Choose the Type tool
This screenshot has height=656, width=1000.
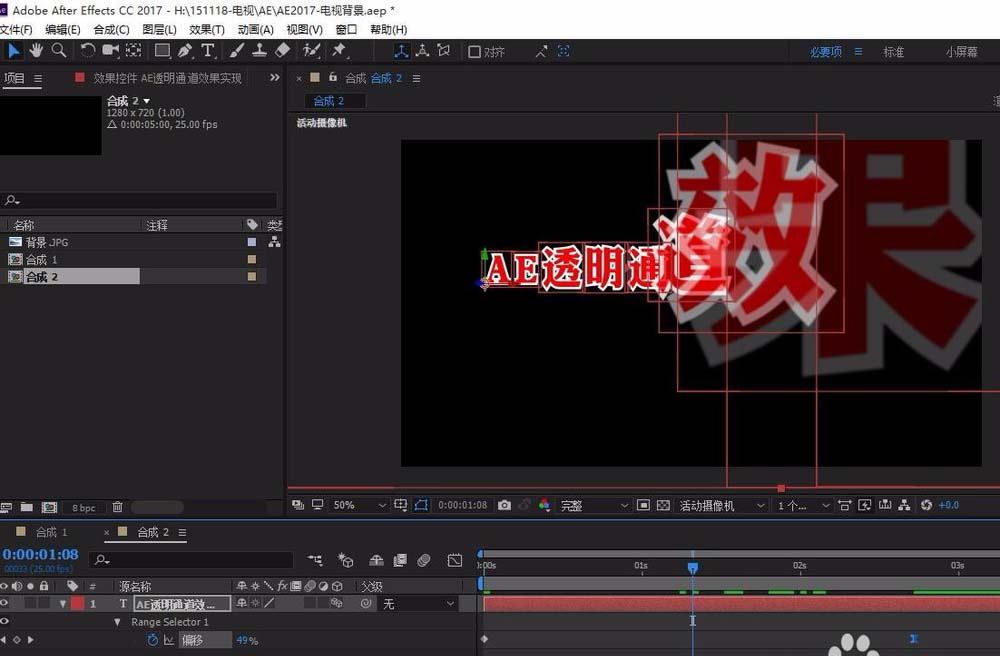(x=207, y=49)
